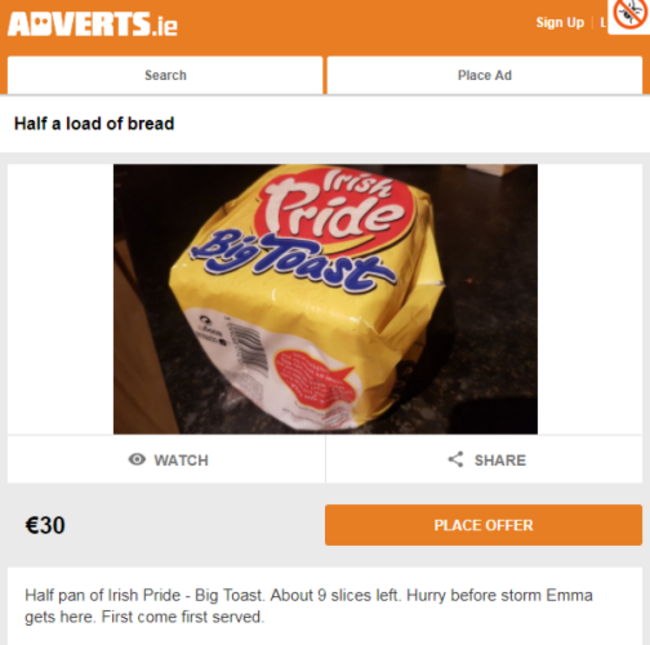This screenshot has height=645, width=650.
Task: Click the eye icon beside WATCH
Action: 137,459
